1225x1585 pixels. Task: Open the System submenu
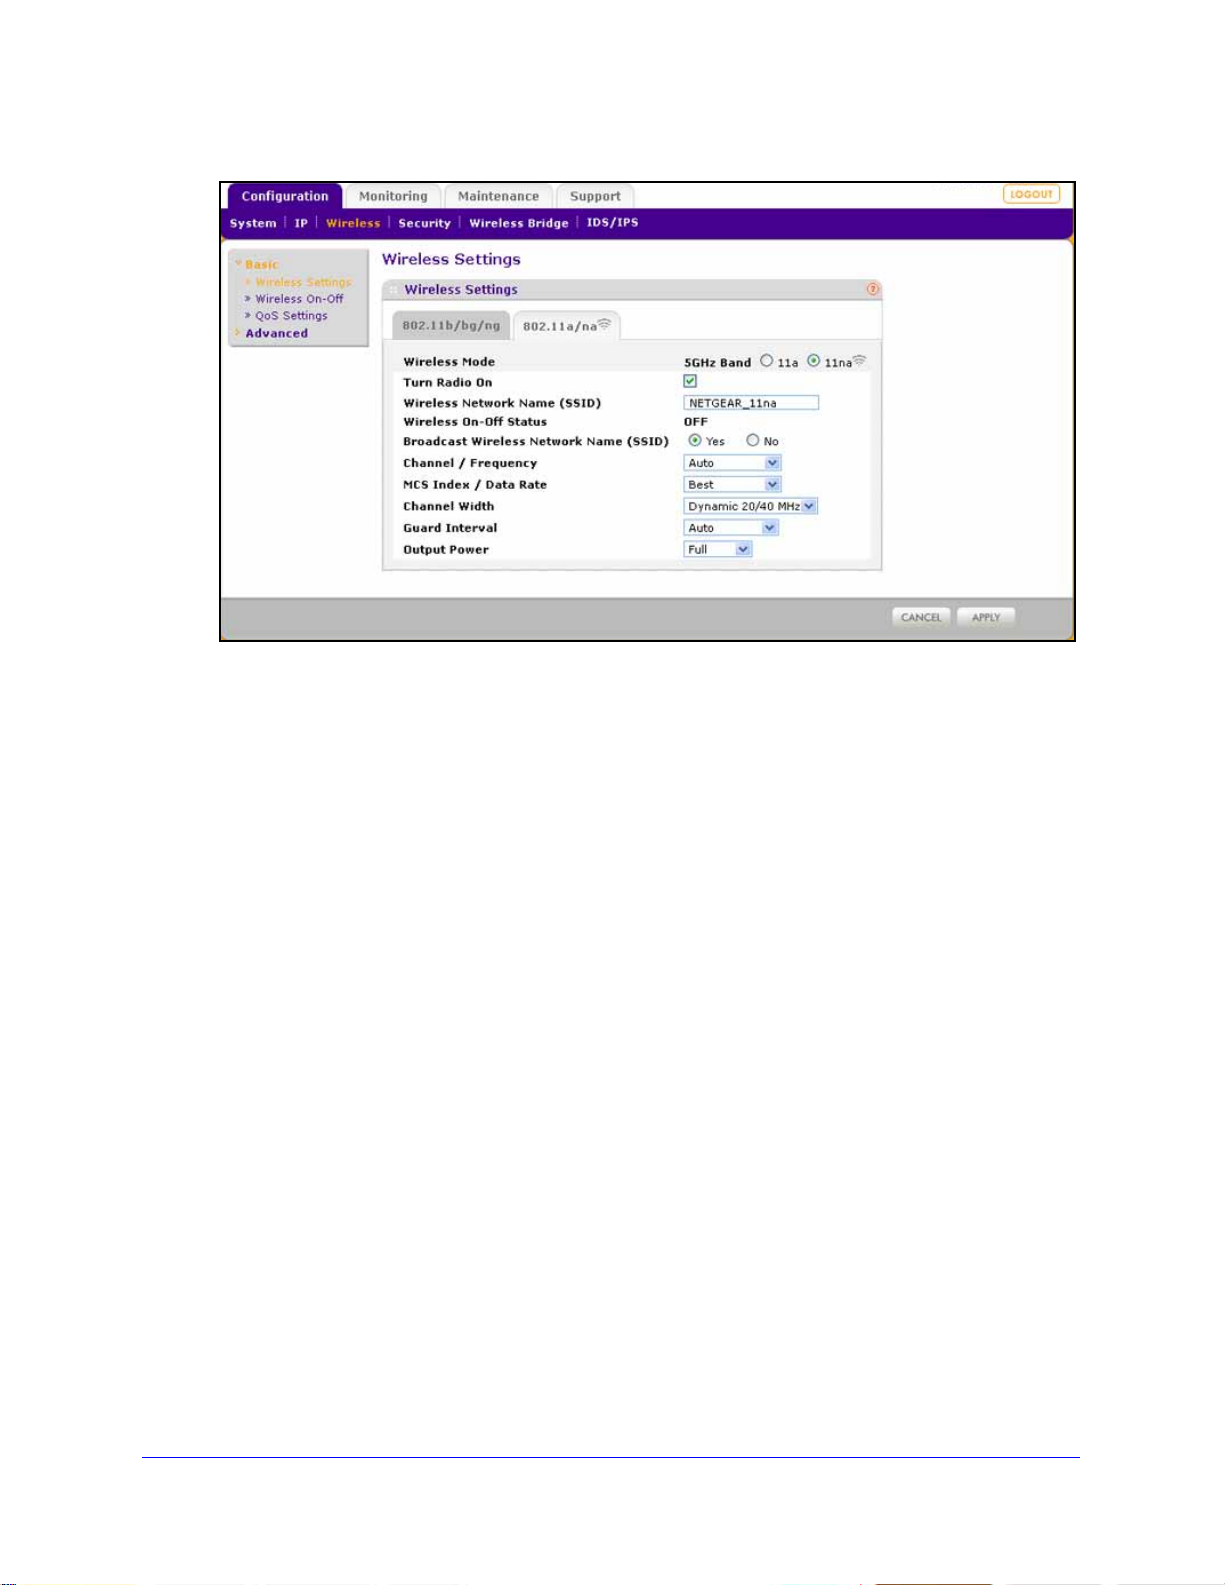click(x=253, y=223)
